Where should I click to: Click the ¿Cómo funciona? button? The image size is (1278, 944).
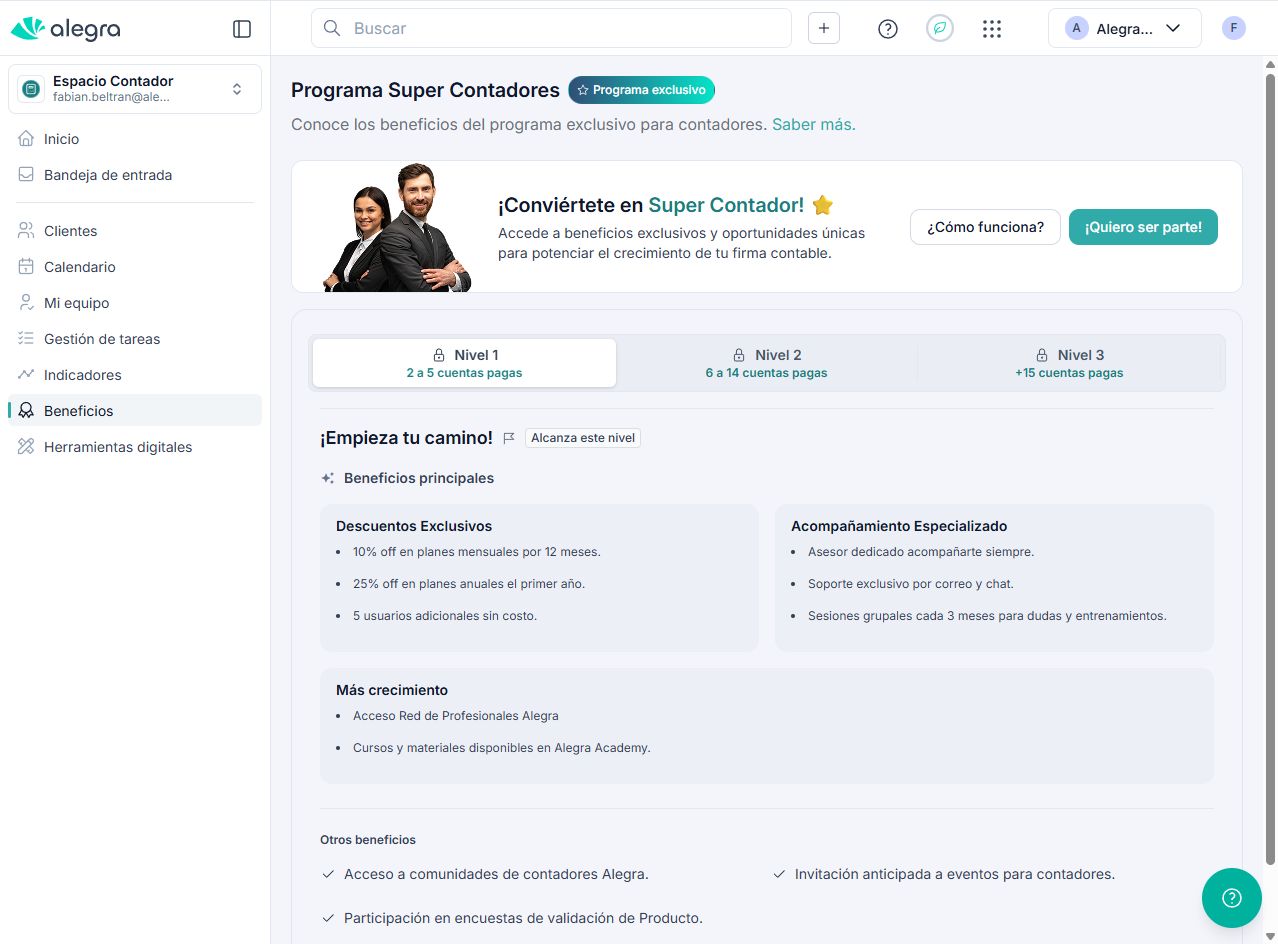pyautogui.click(x=984, y=227)
